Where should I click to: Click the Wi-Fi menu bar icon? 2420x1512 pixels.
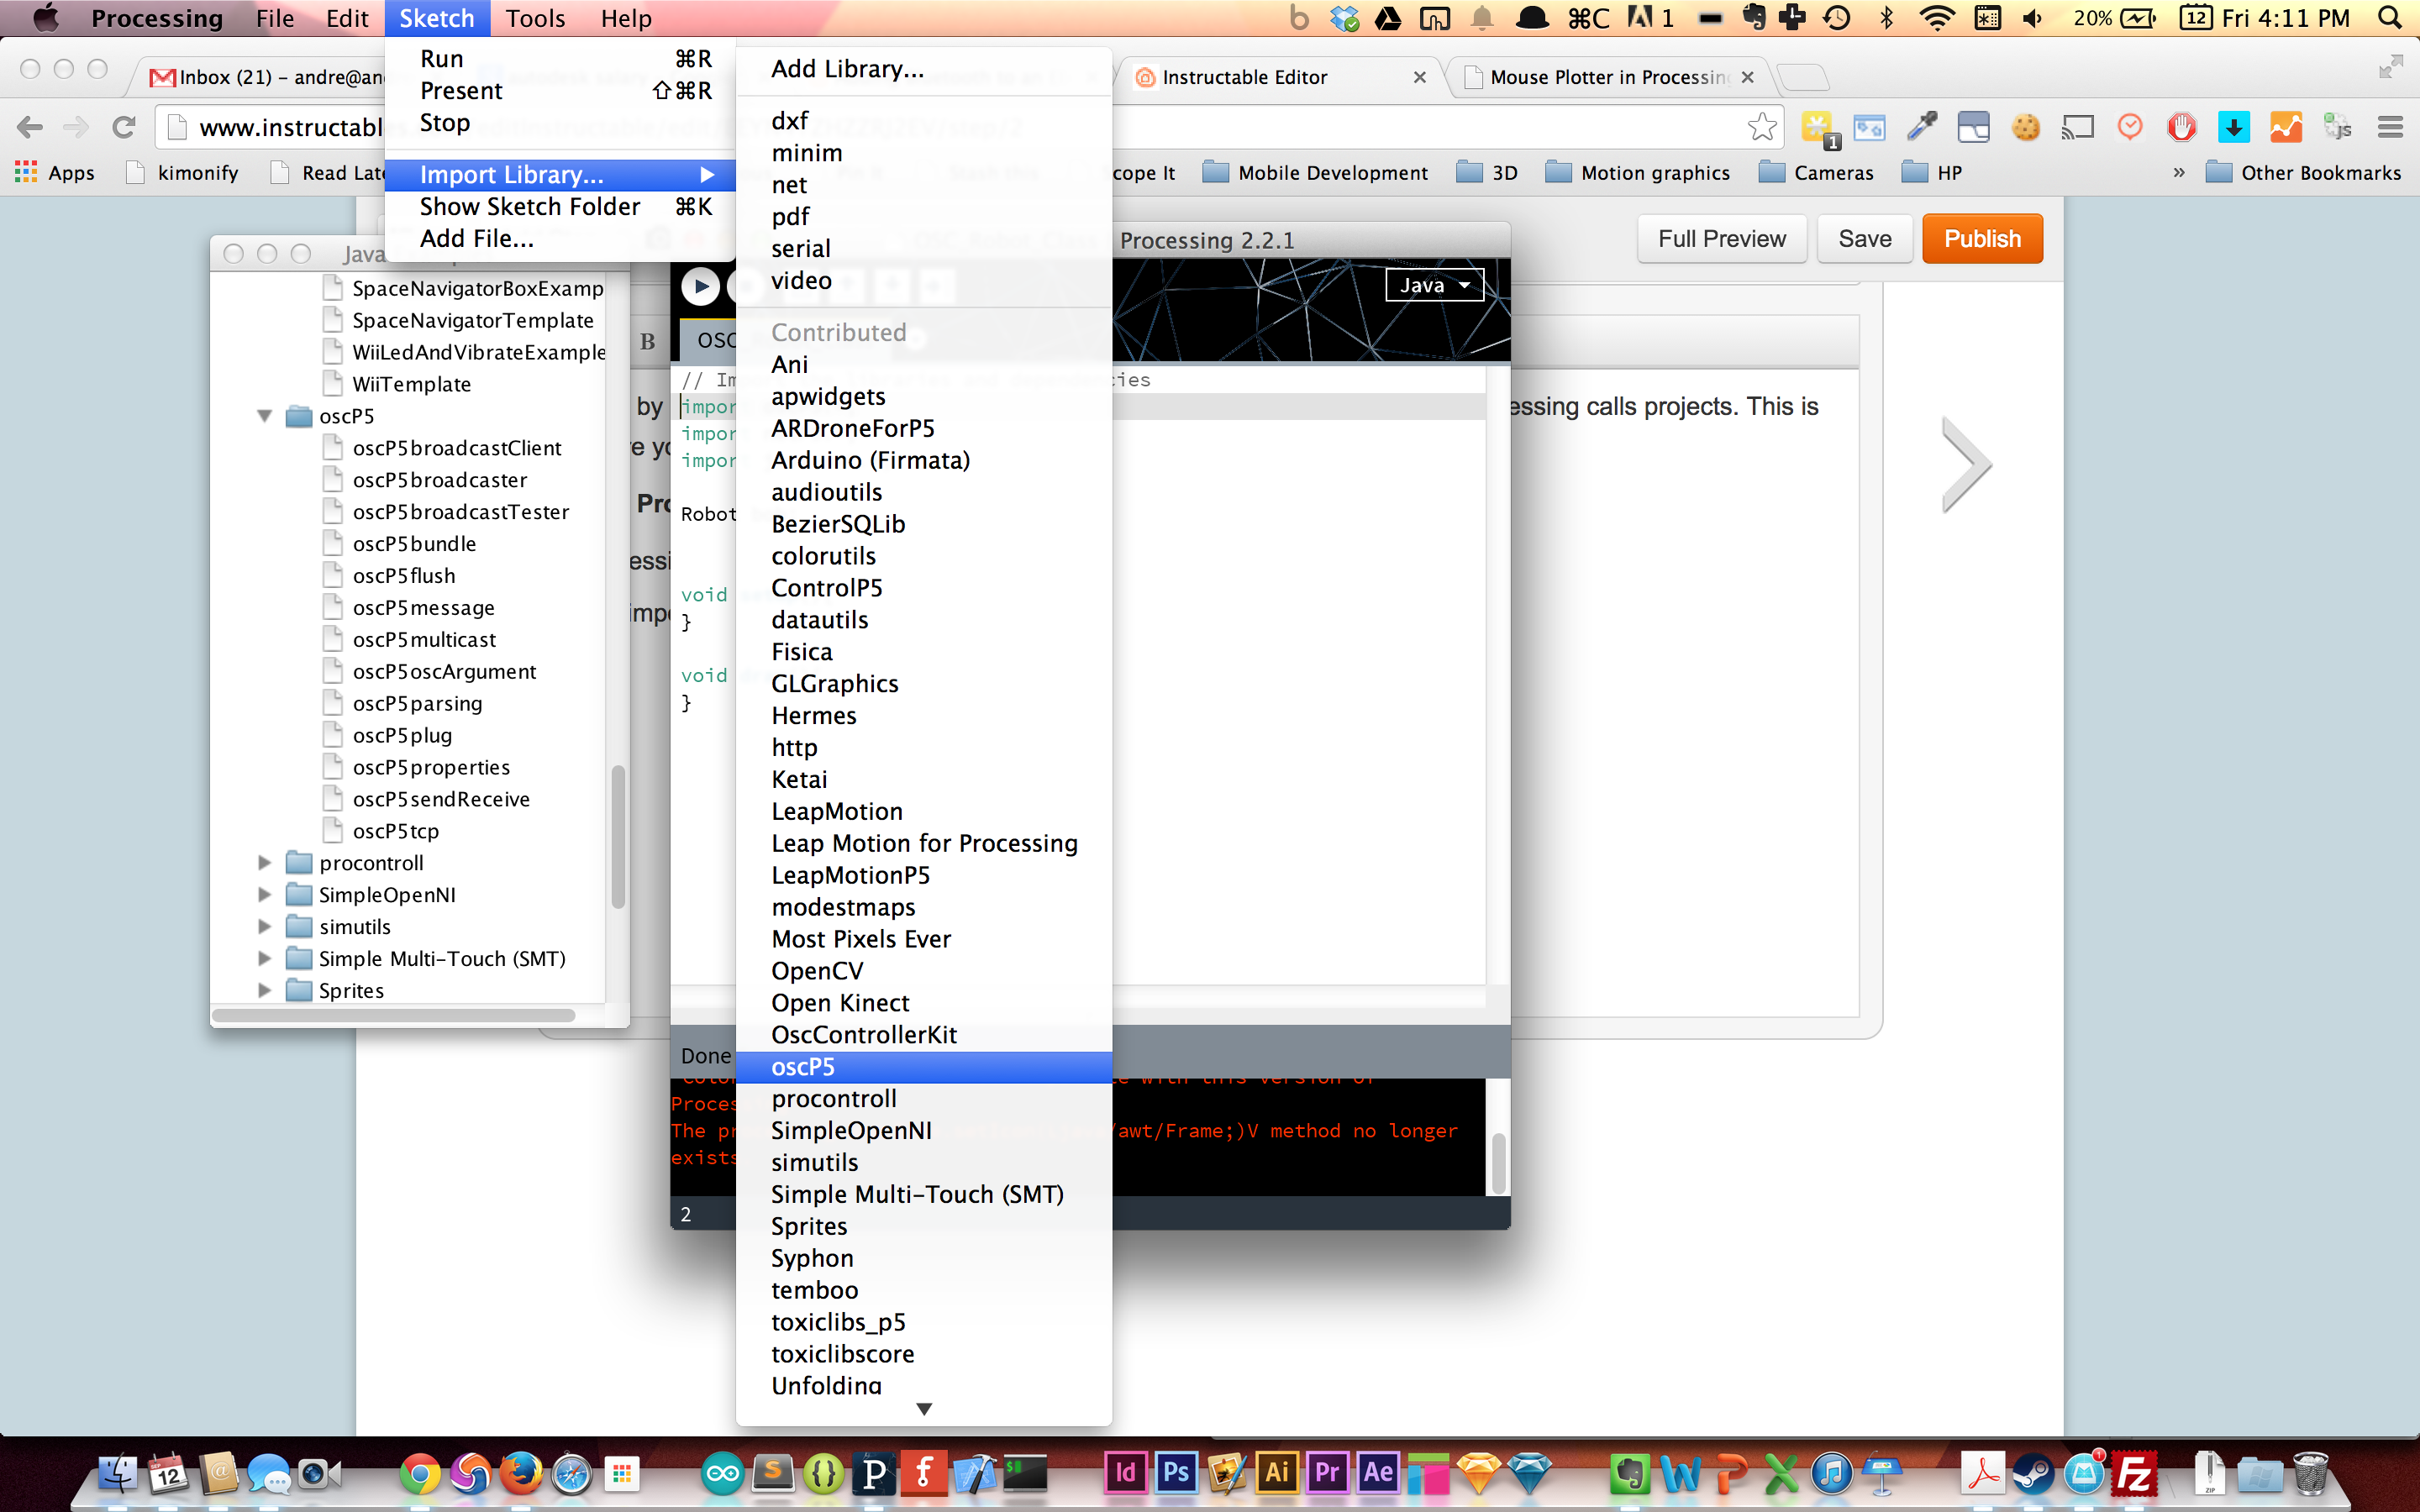click(1938, 18)
